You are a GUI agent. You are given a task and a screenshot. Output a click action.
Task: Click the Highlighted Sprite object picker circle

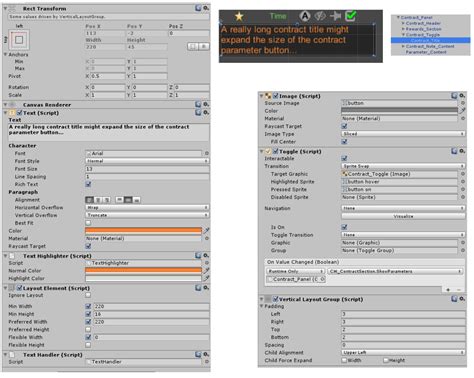tap(463, 182)
